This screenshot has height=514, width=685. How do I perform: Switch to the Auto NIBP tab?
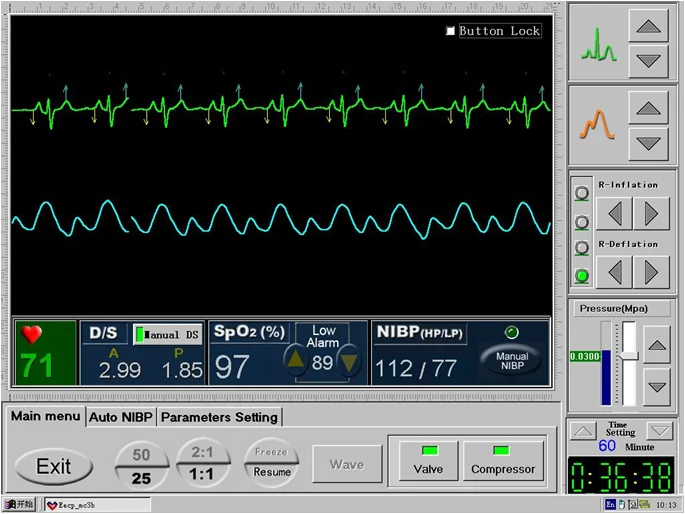coord(120,417)
